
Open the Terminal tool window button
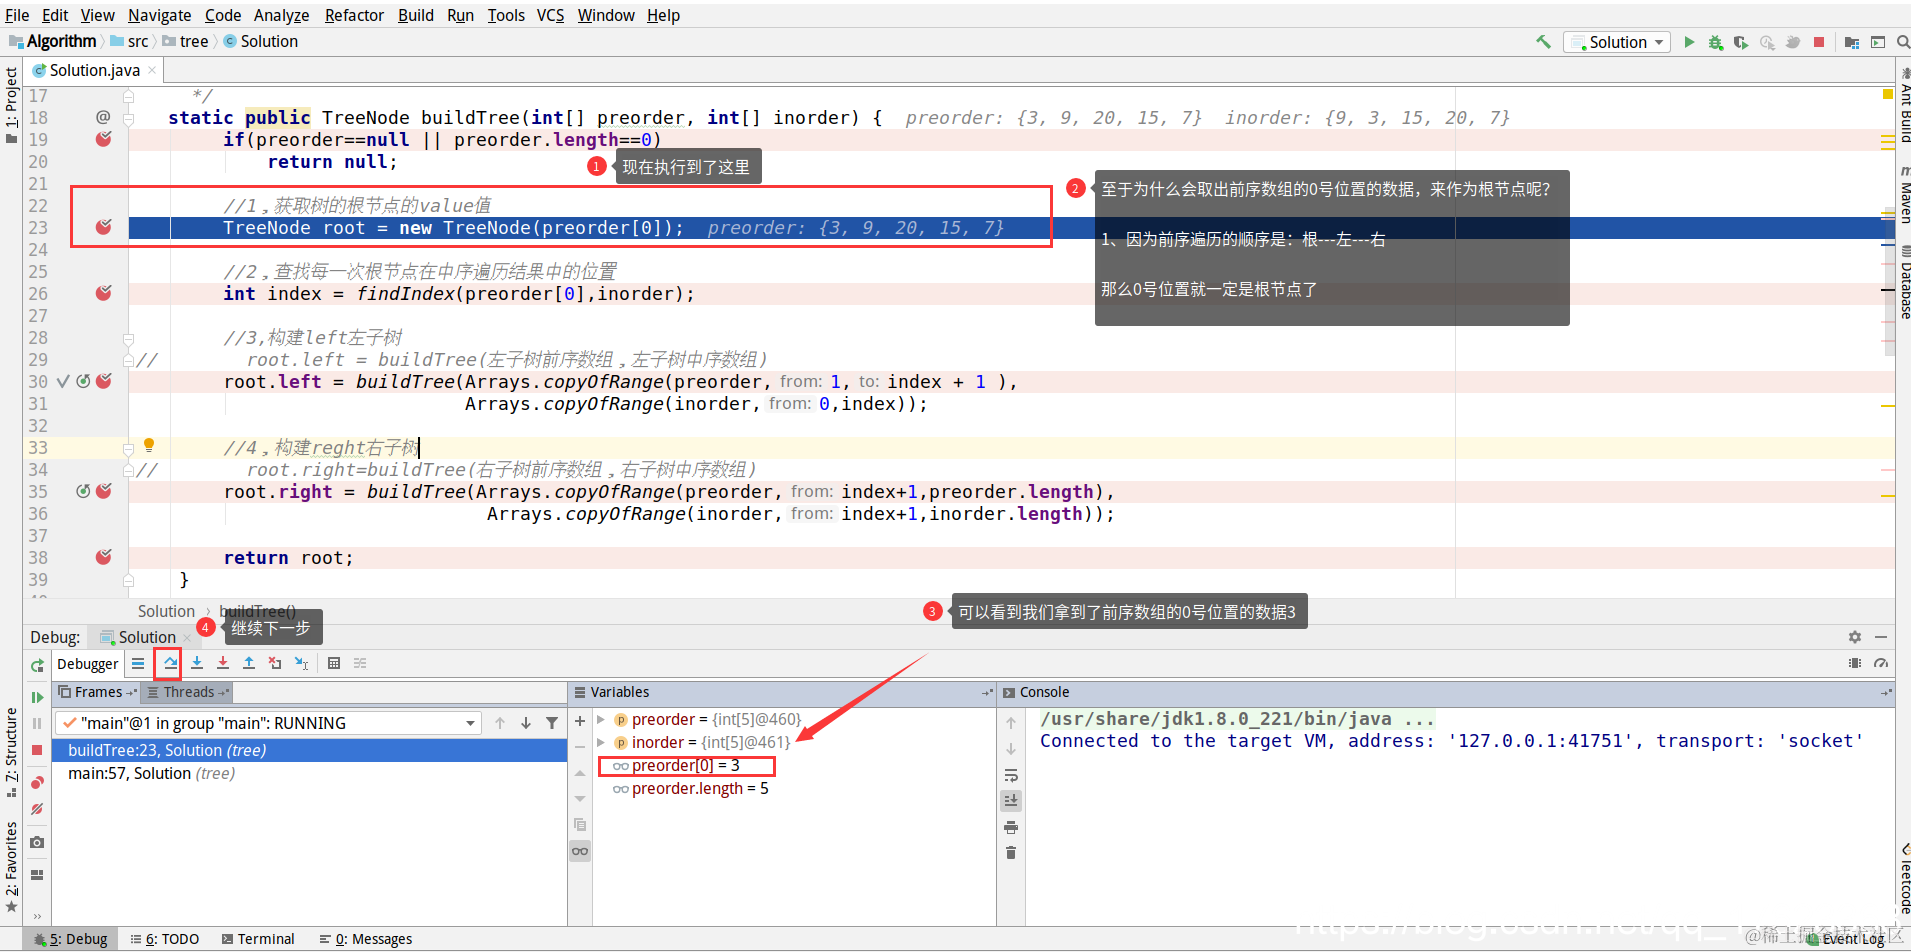pos(258,939)
